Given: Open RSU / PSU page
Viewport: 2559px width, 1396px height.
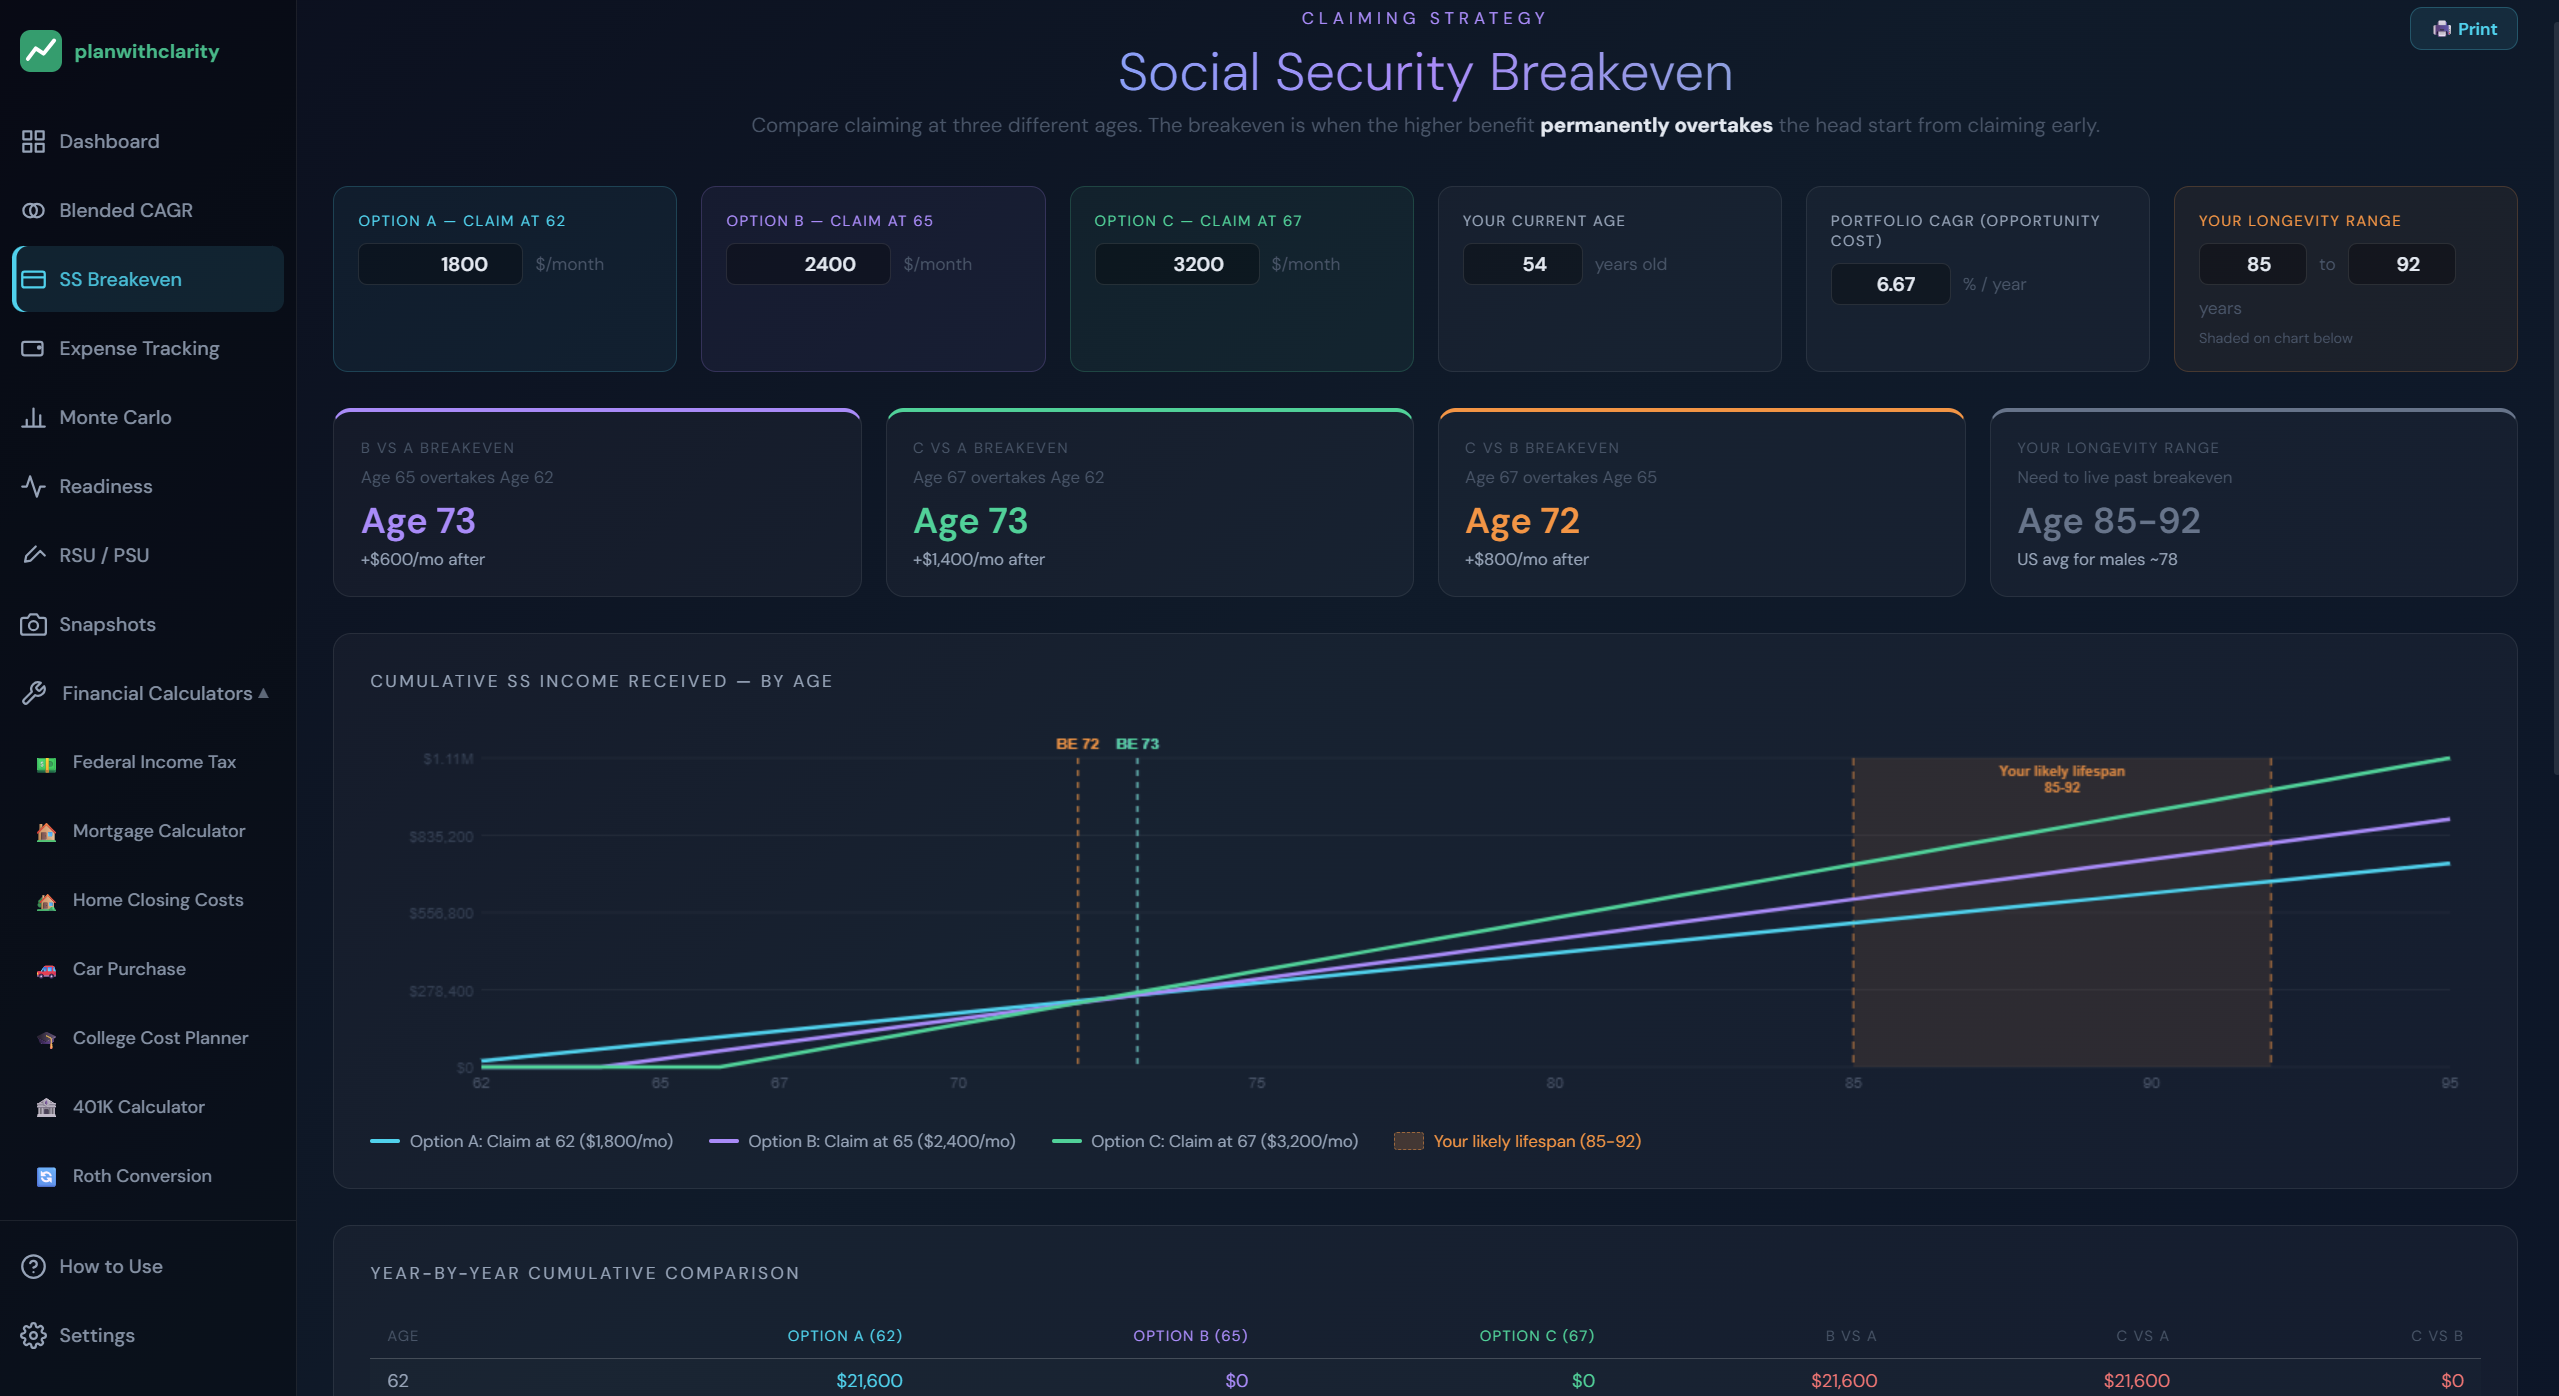Looking at the screenshot, I should click(x=148, y=556).
